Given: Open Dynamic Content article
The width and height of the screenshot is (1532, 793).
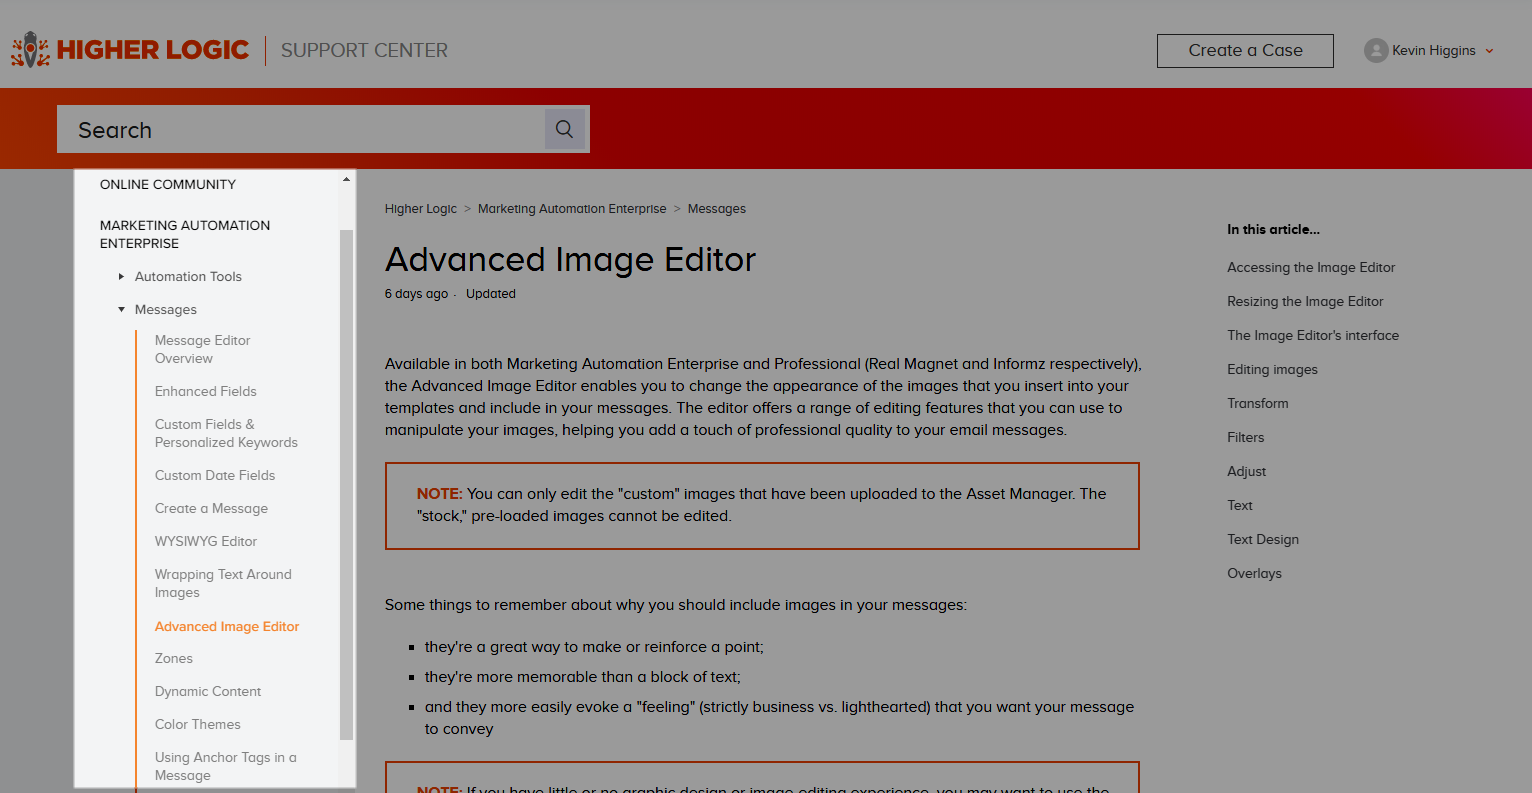Looking at the screenshot, I should (x=208, y=691).
